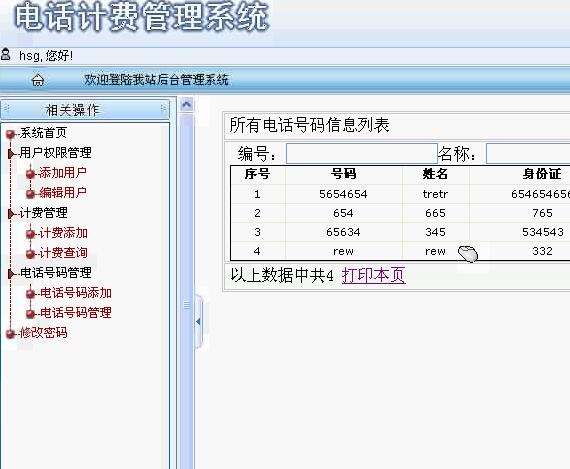Open the 添加用户 page
The height and width of the screenshot is (469, 570).
tap(63, 173)
